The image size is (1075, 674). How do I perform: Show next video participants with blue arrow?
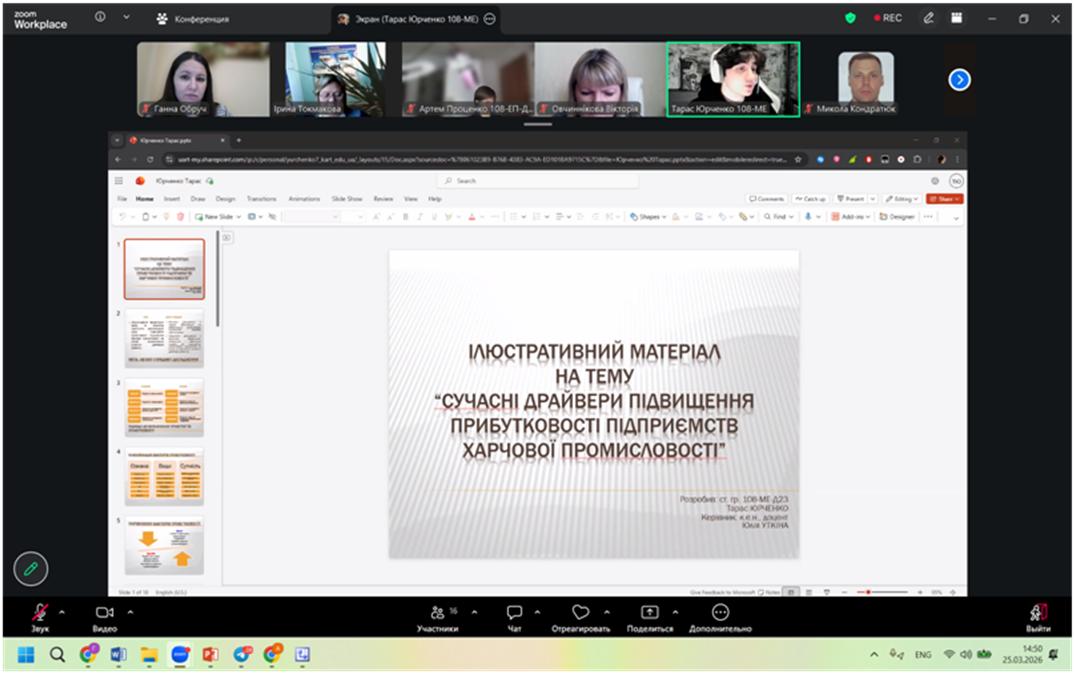(959, 80)
